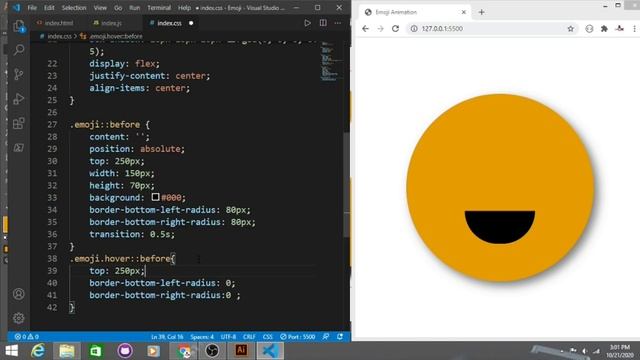This screenshot has width=640, height=360.
Task: Go back in the Chrome browser
Action: click(365, 29)
